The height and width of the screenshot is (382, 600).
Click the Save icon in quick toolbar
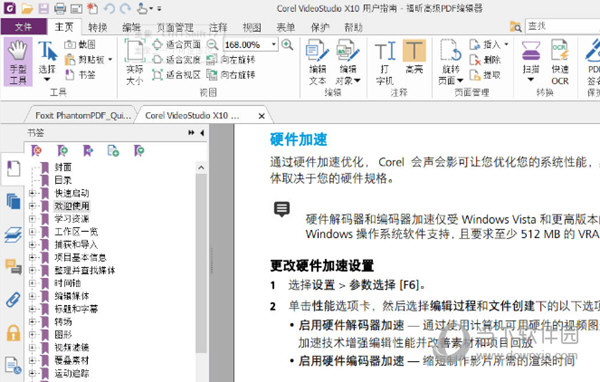(x=44, y=8)
